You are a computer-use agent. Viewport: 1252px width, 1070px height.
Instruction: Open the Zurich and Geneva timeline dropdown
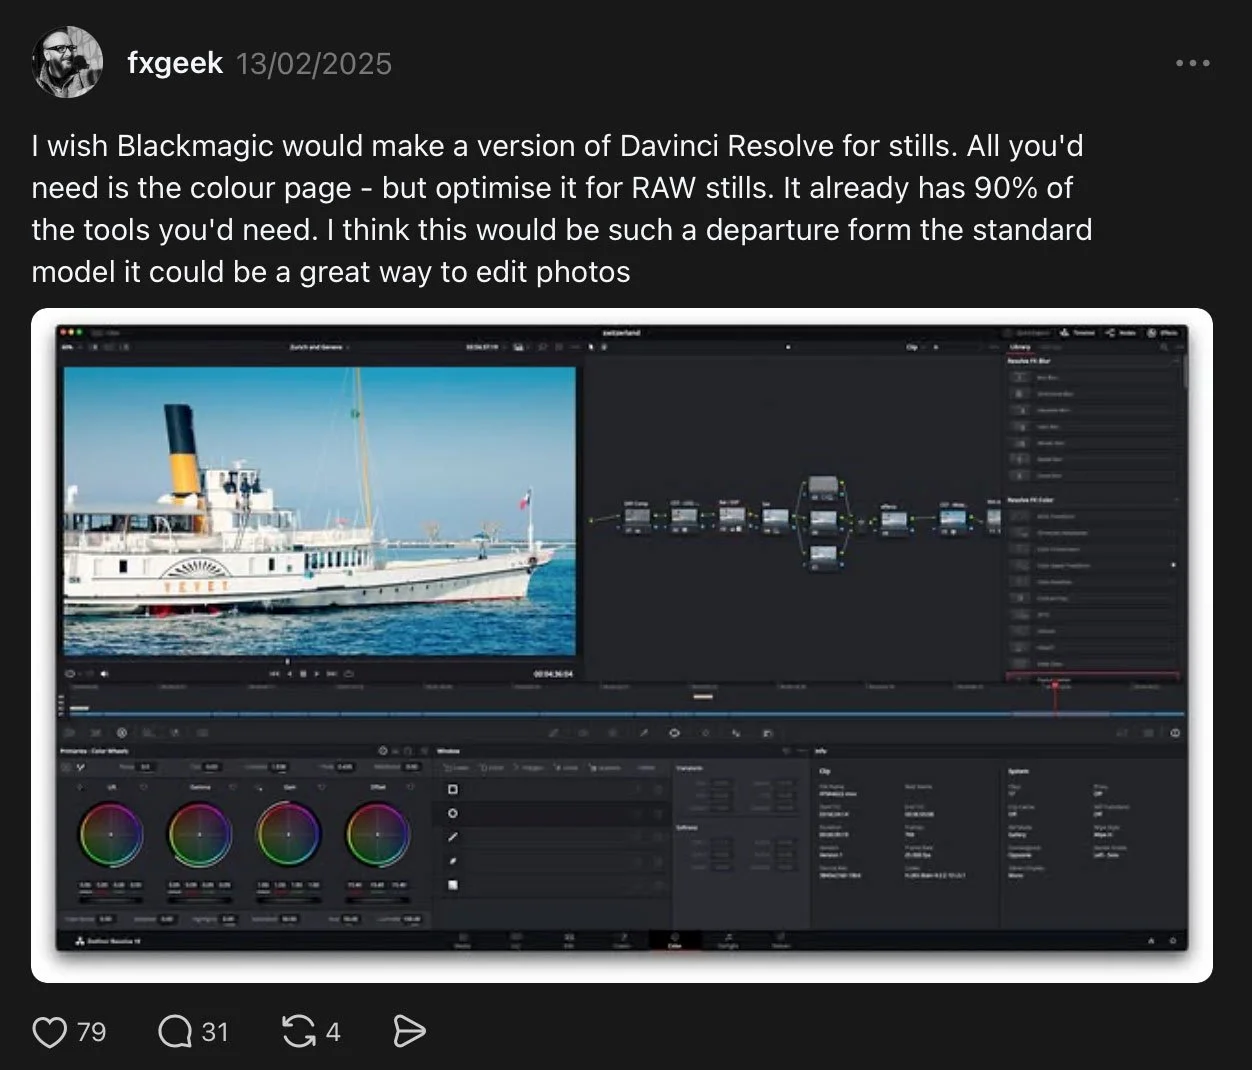319,347
